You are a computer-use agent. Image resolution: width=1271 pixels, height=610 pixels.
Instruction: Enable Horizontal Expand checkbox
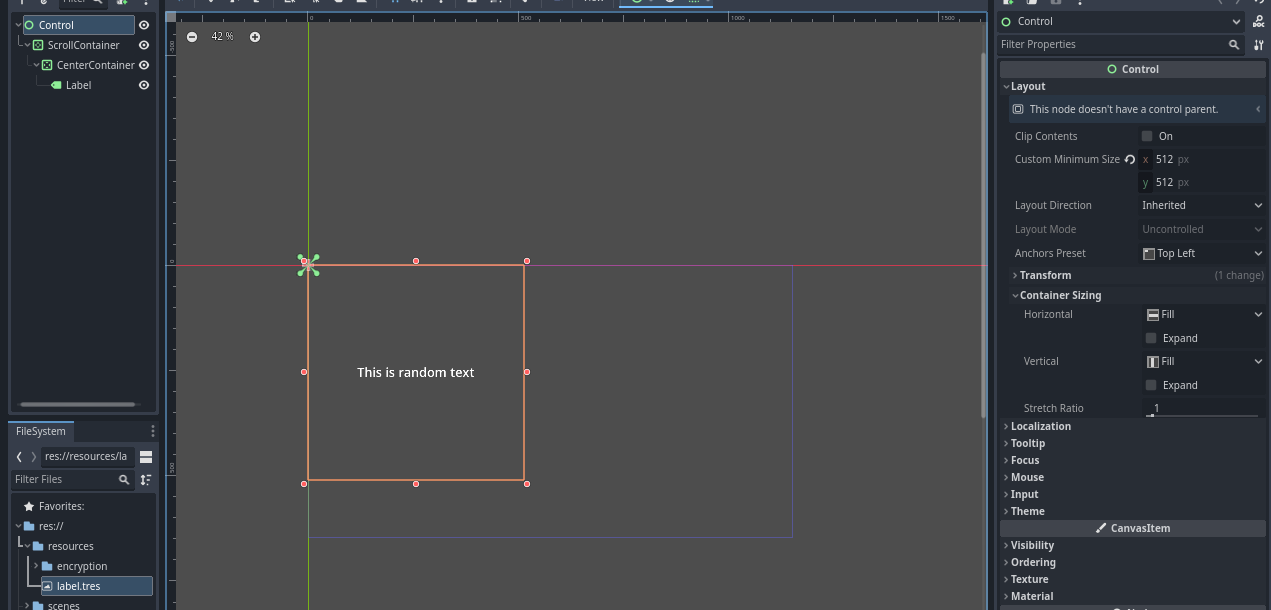(1151, 338)
